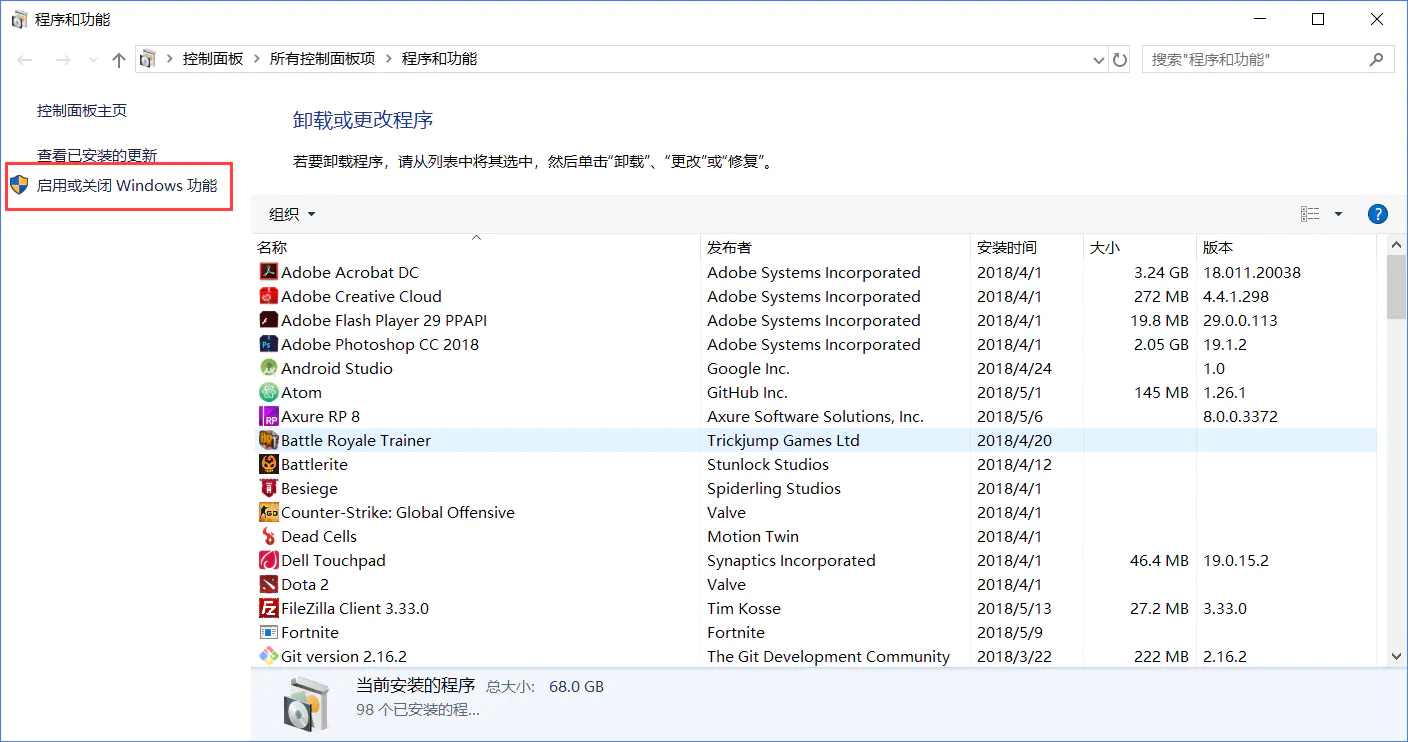
Task: Click the Dead Cells icon
Action: (268, 536)
